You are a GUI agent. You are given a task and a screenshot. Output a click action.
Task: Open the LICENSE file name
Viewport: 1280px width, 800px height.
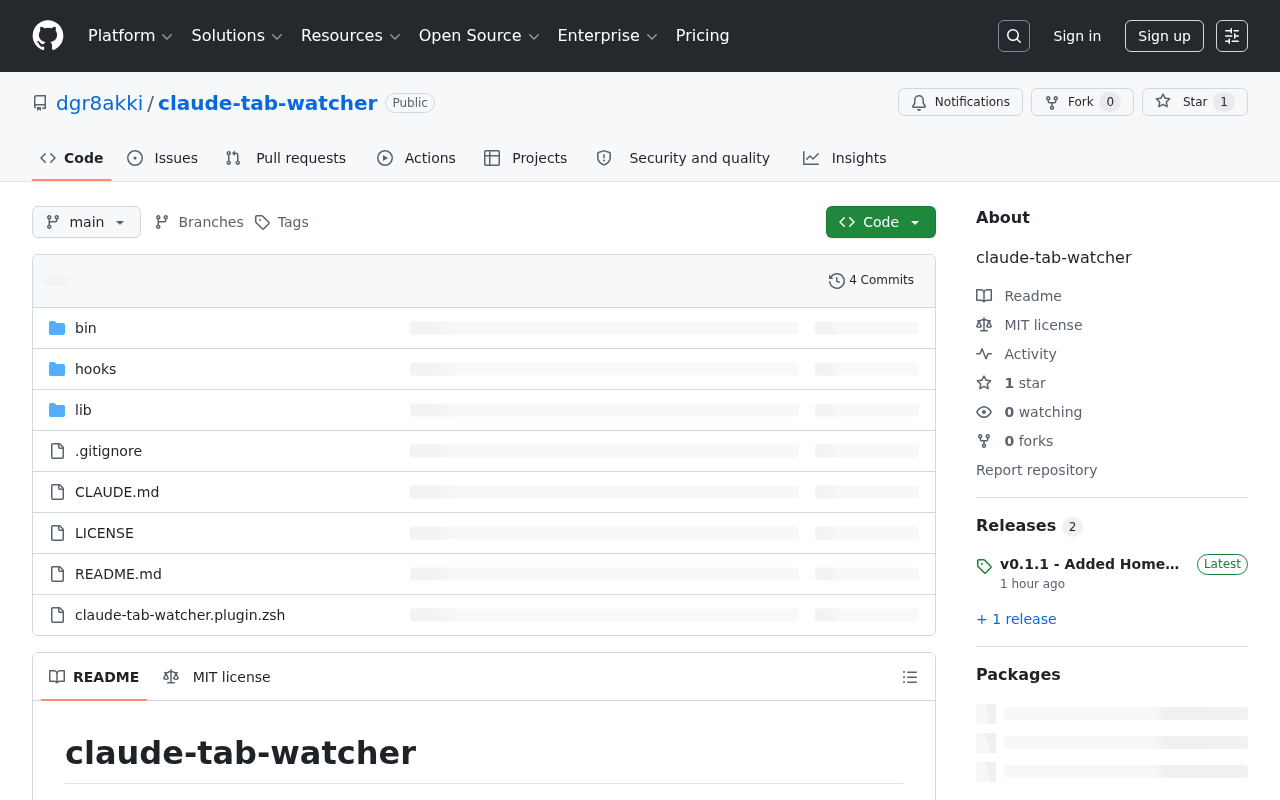coord(104,533)
